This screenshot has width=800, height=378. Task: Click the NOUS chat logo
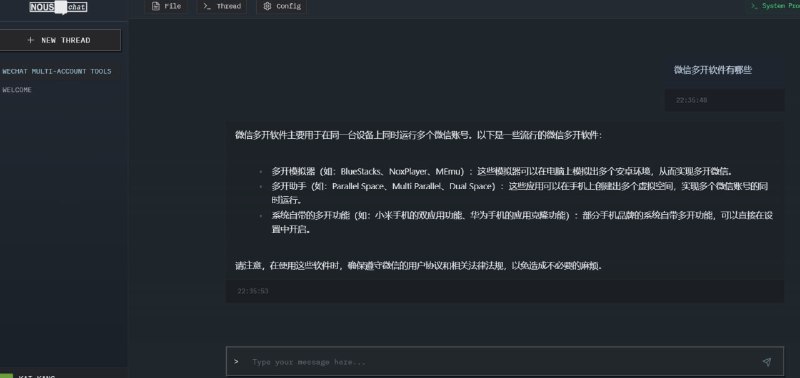[x=58, y=7]
